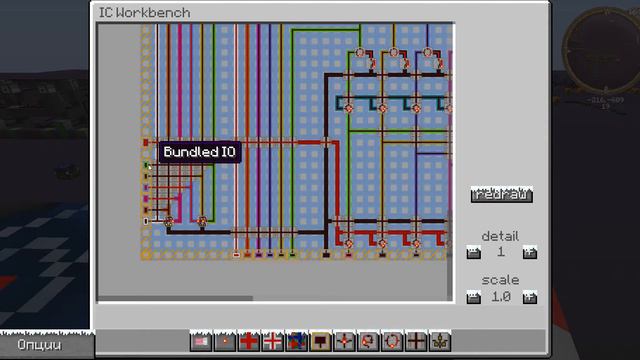The image size is (640, 360).
Task: Click the gate on the white wire near bottom-left
Action: click(169, 221)
